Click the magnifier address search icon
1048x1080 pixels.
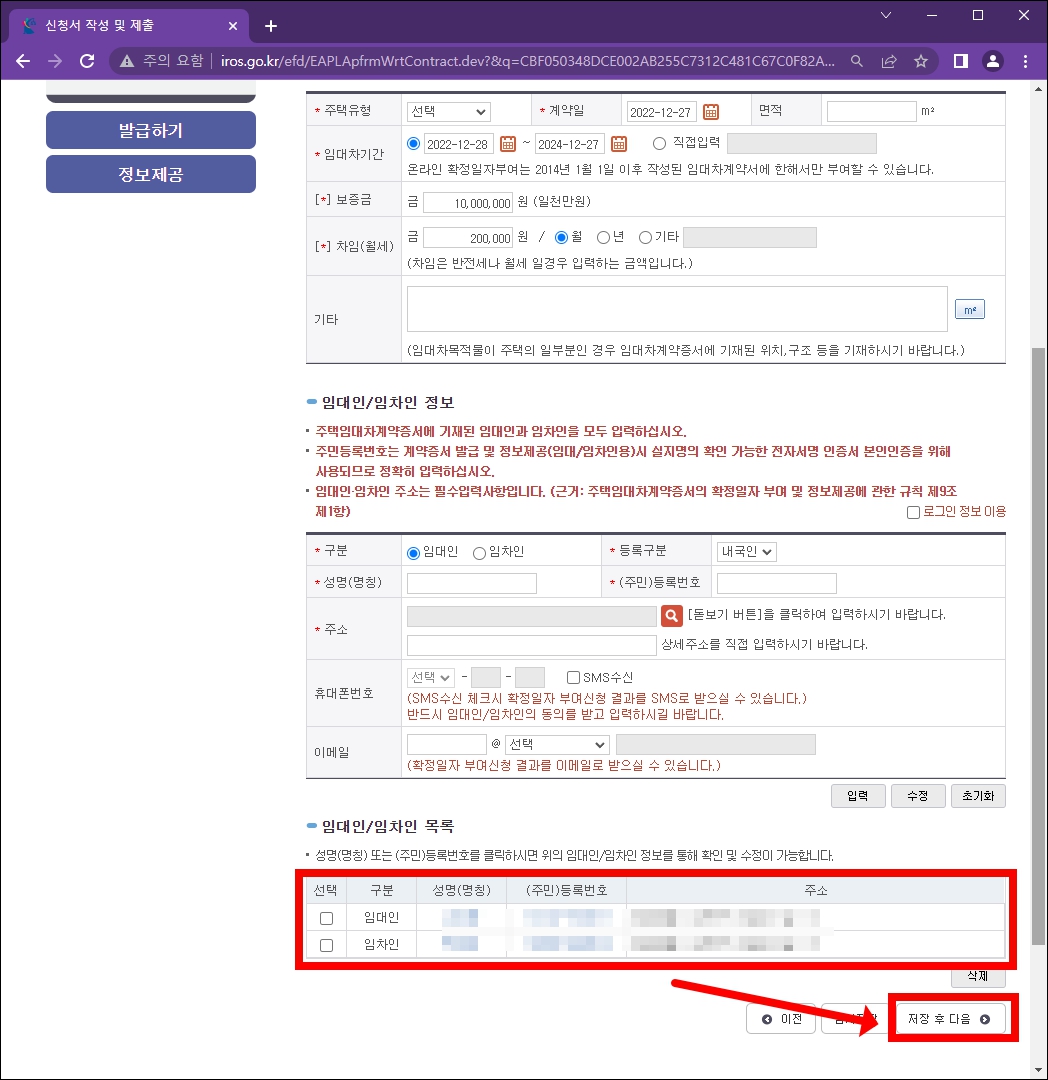tap(670, 617)
